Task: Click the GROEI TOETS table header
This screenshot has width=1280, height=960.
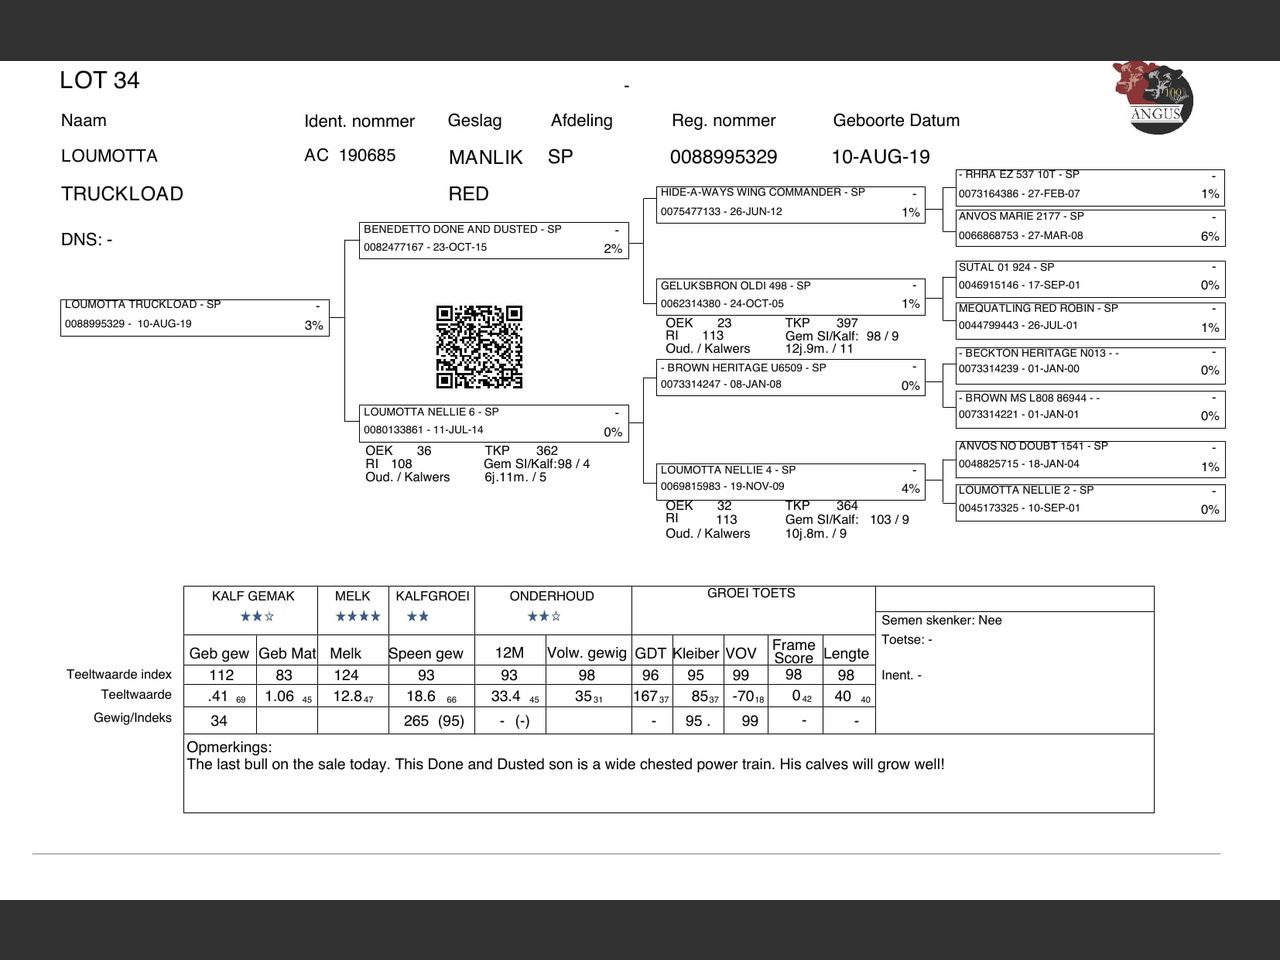Action: (751, 594)
